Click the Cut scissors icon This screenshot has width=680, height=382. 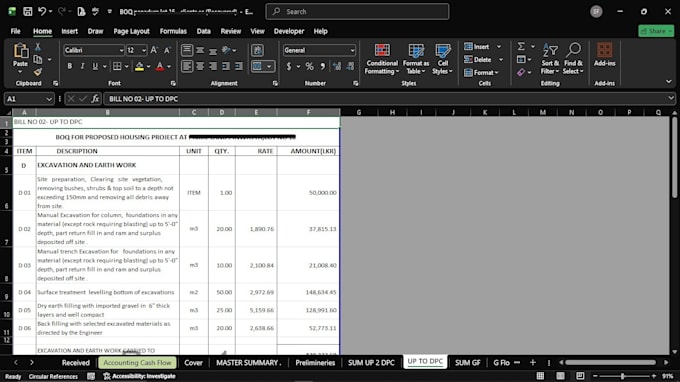[38, 47]
